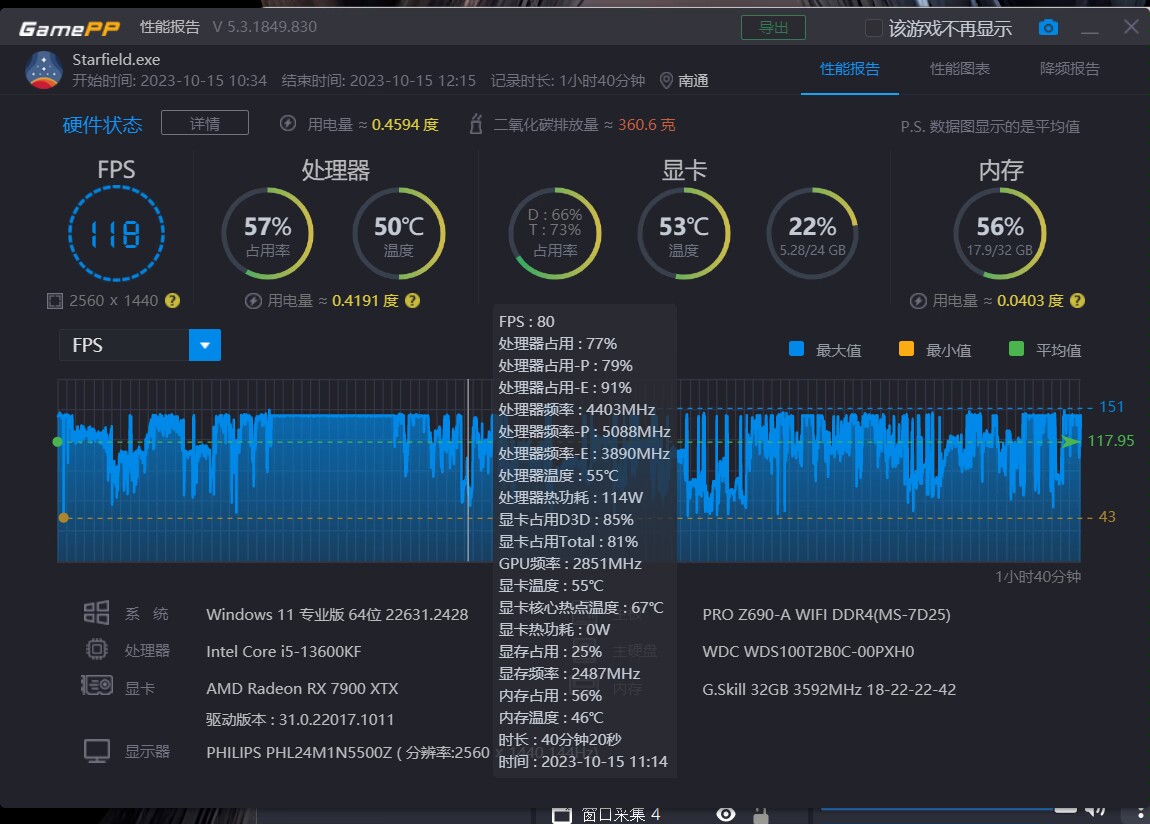
Task: Click the graphics card 53℃ temperature gauge
Action: pyautogui.click(x=684, y=234)
